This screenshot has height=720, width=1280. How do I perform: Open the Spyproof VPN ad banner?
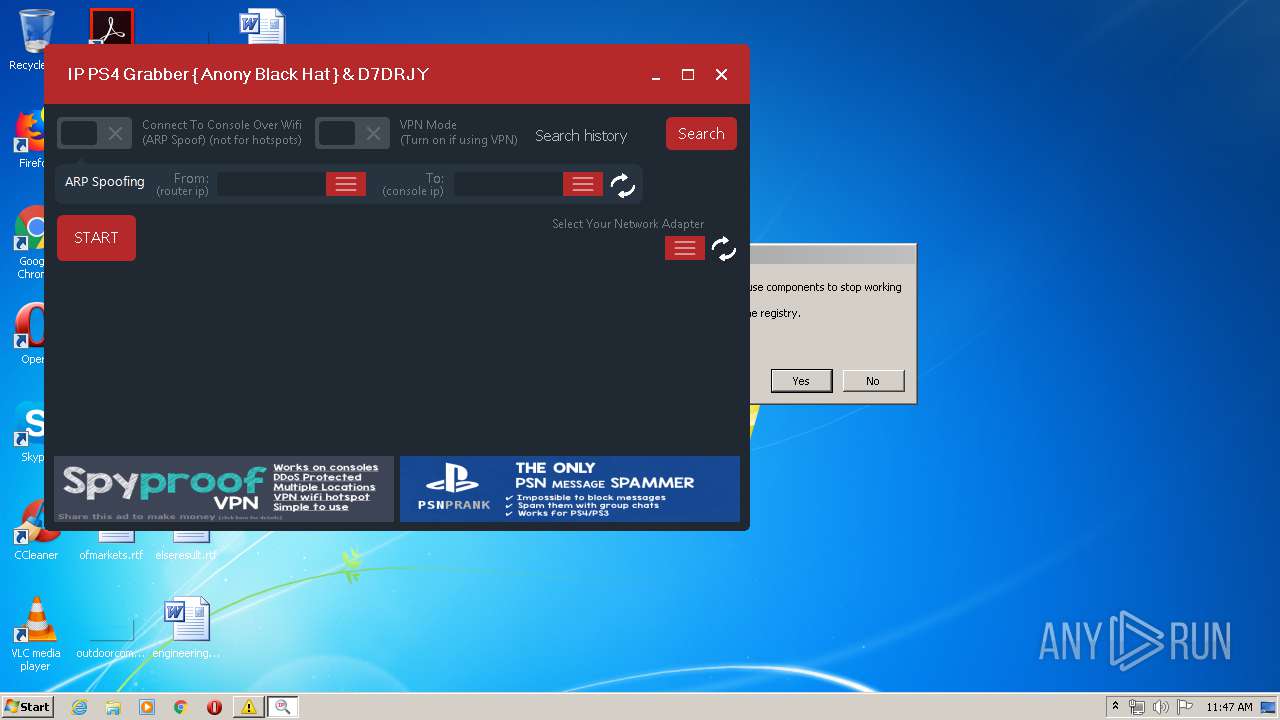224,489
